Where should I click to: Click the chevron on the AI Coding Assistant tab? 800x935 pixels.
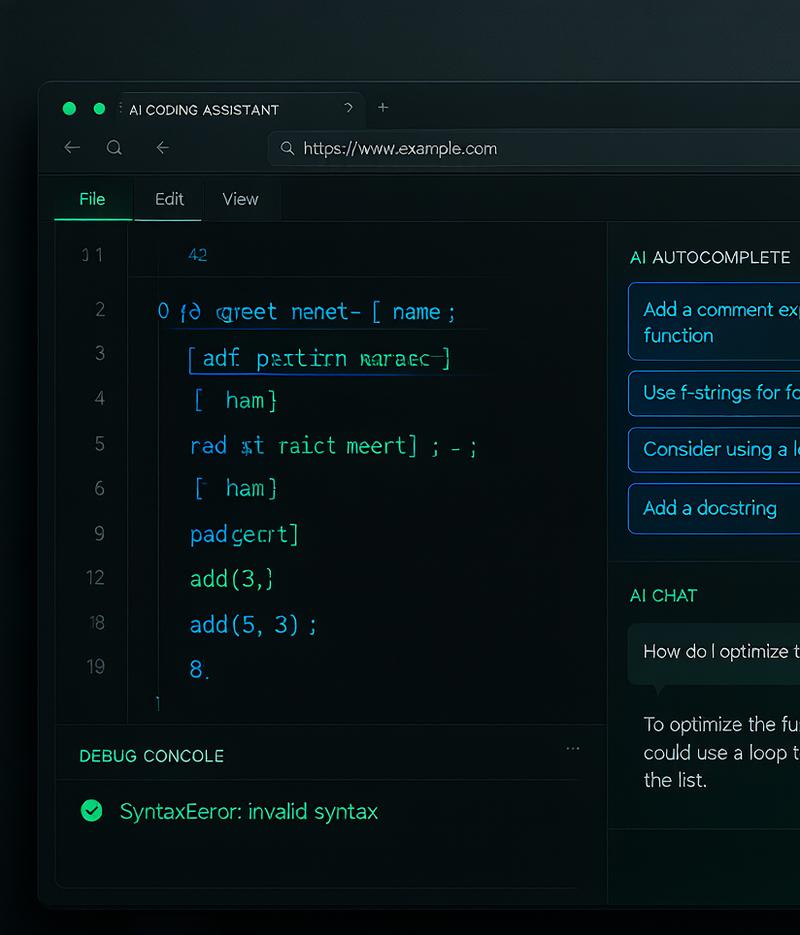pyautogui.click(x=349, y=107)
